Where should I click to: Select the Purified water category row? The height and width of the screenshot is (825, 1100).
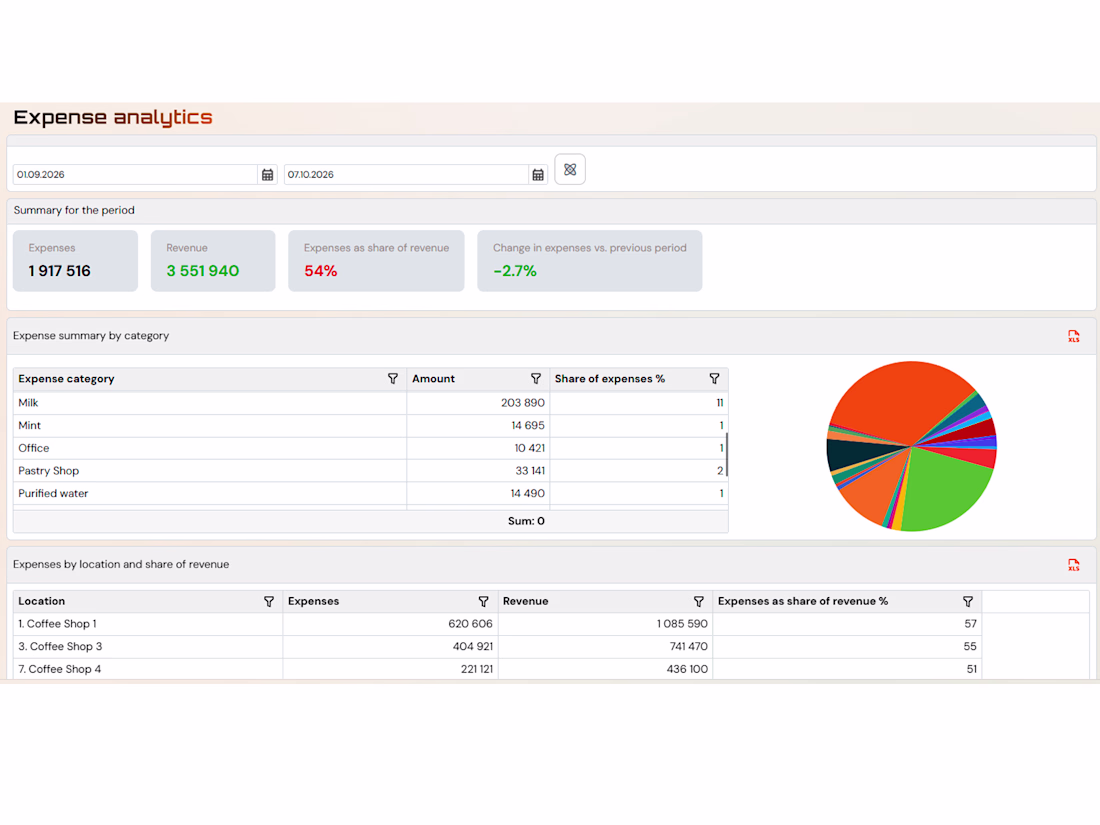pos(370,493)
